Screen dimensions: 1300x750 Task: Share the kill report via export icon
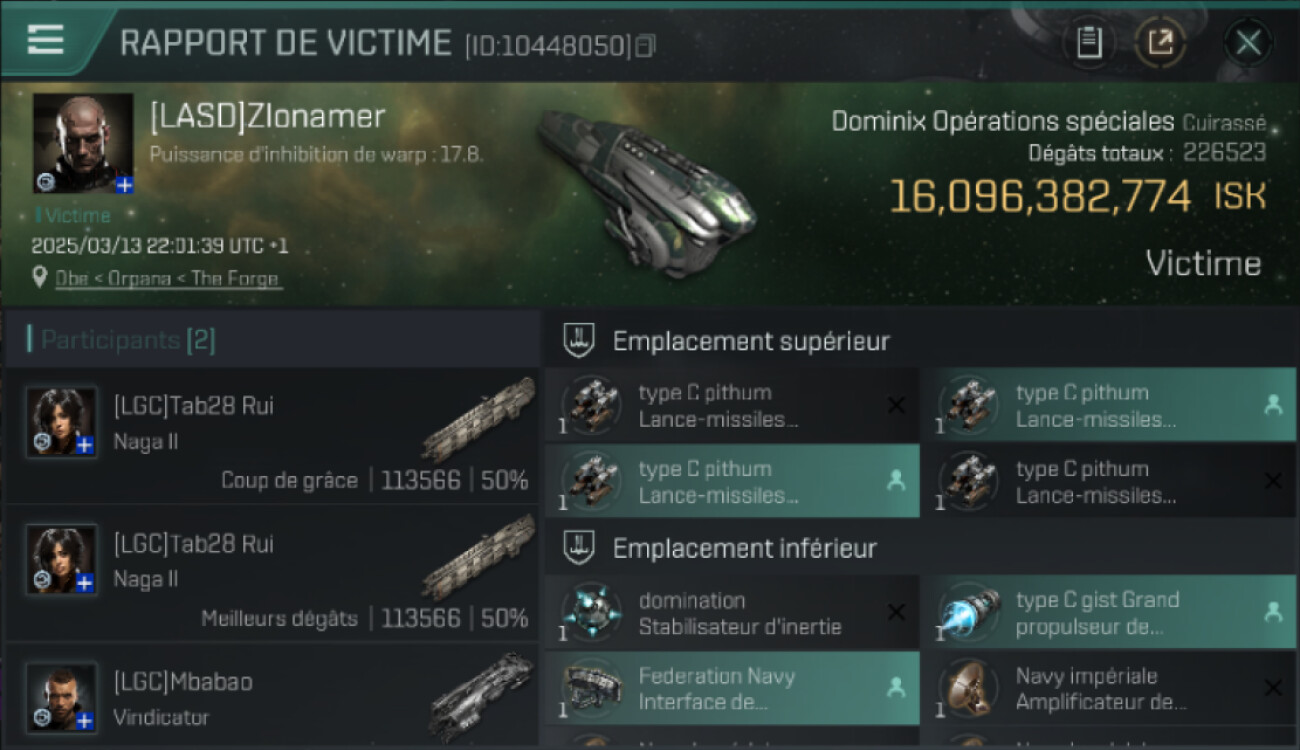(1160, 43)
